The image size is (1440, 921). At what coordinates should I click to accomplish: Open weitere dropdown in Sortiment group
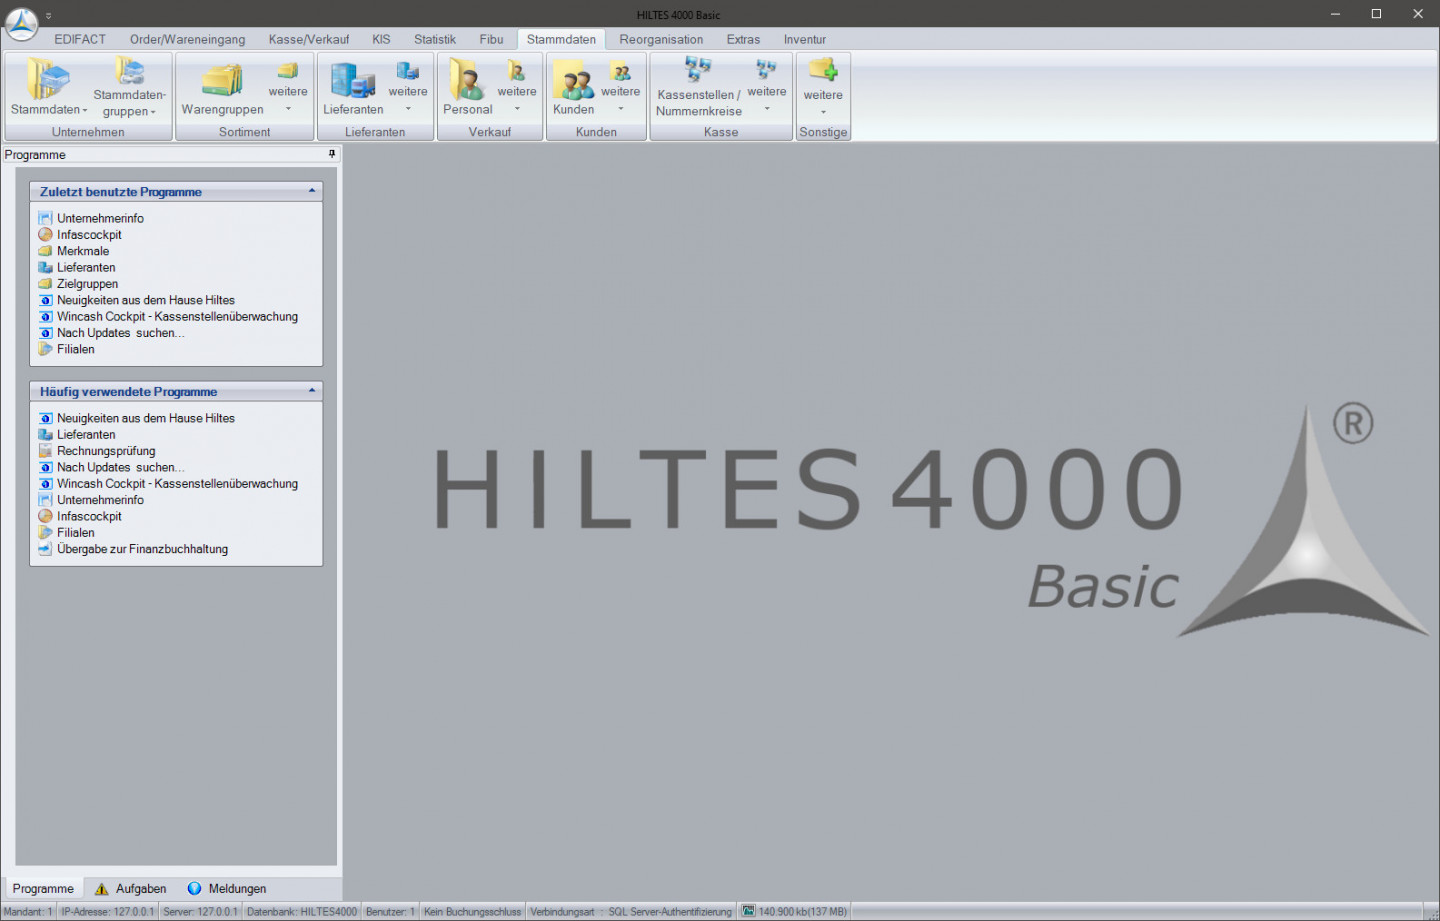coord(288,87)
